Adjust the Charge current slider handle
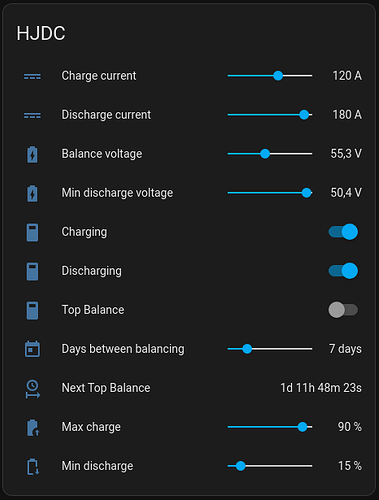Viewport: 379px width, 500px height. (x=278, y=76)
